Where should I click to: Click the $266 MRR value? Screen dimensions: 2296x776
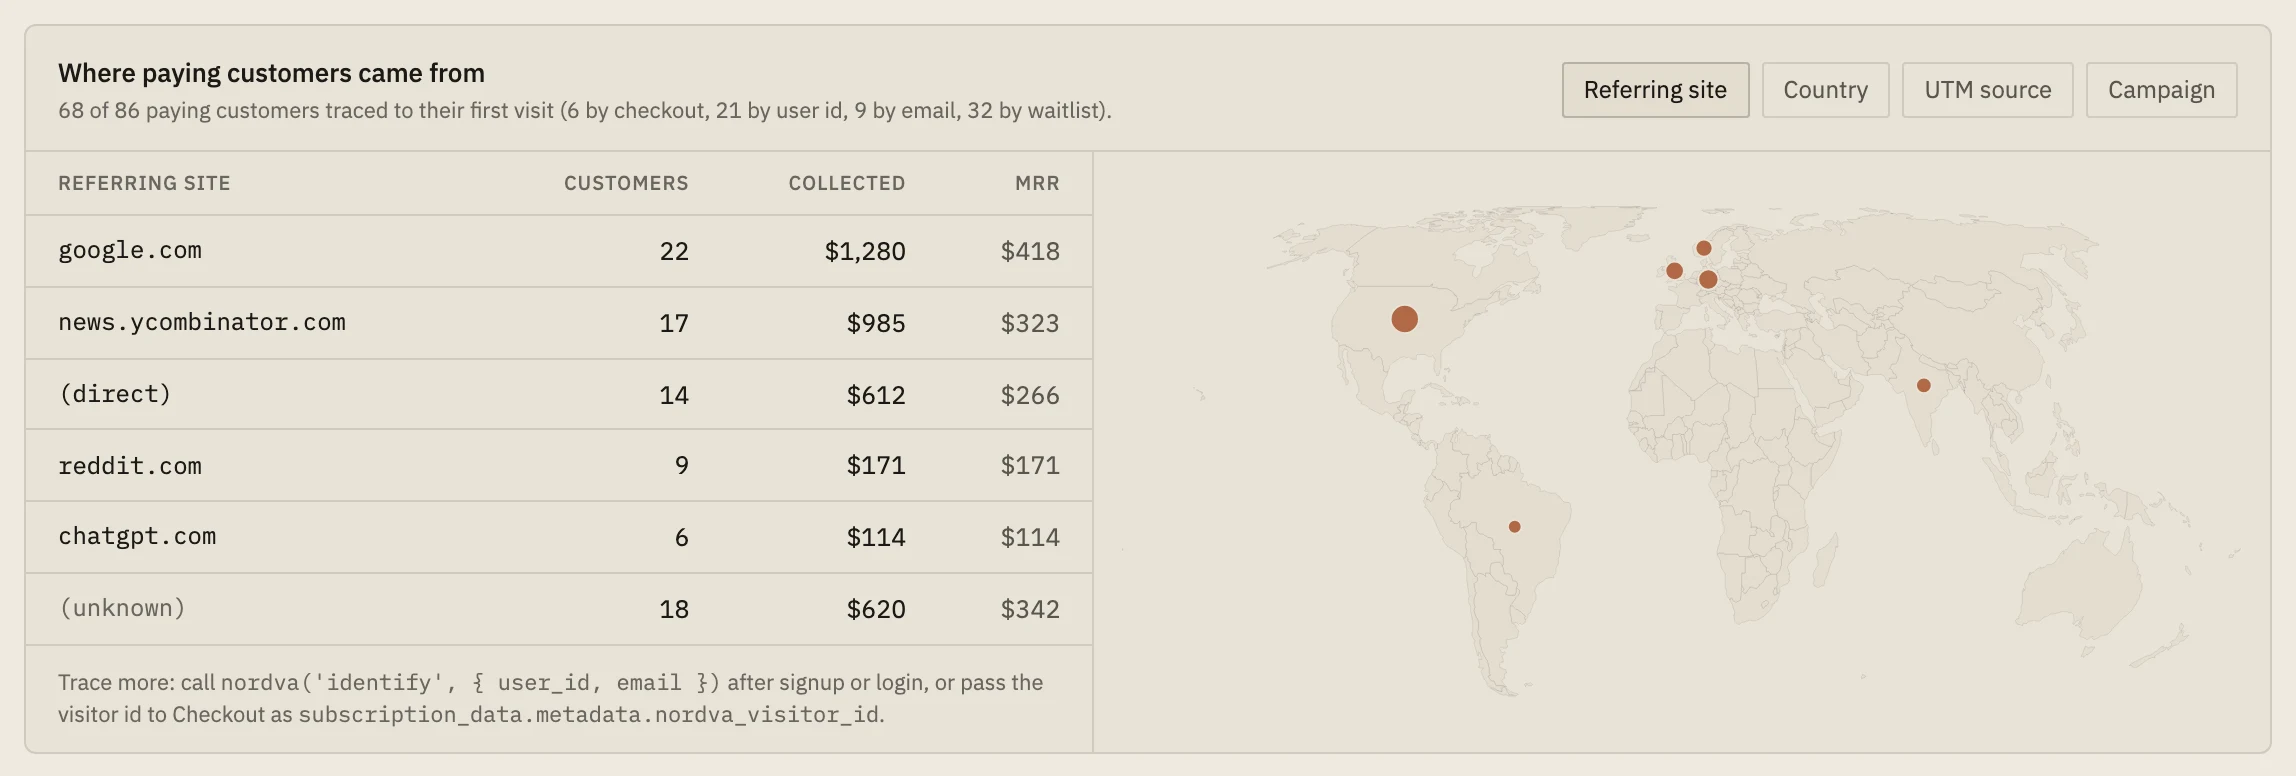point(1030,395)
